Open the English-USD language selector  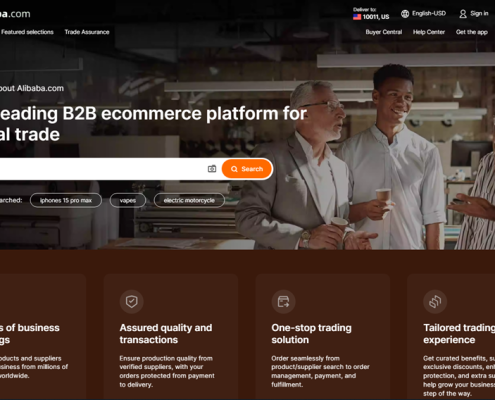423,14
